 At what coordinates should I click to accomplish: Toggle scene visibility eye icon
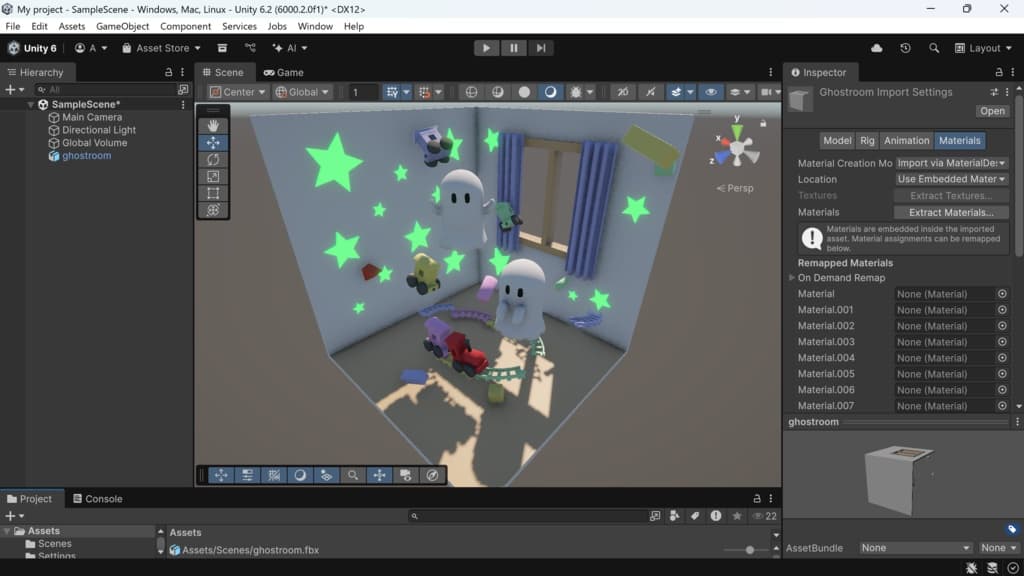point(711,92)
